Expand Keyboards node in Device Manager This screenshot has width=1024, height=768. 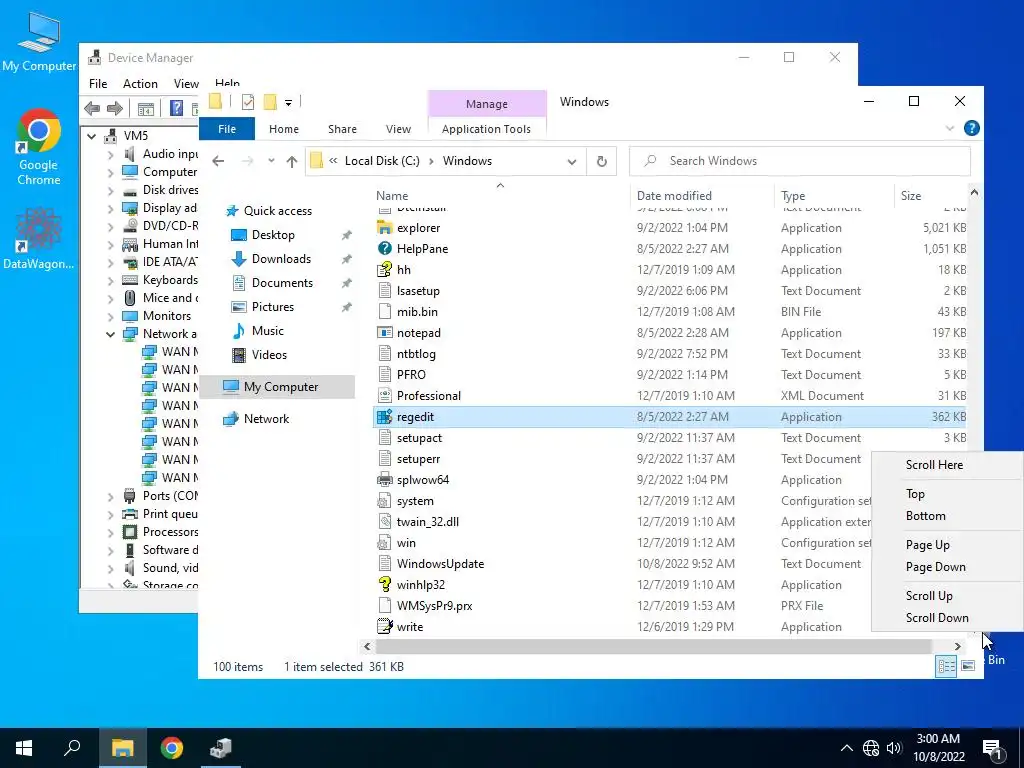(x=110, y=281)
